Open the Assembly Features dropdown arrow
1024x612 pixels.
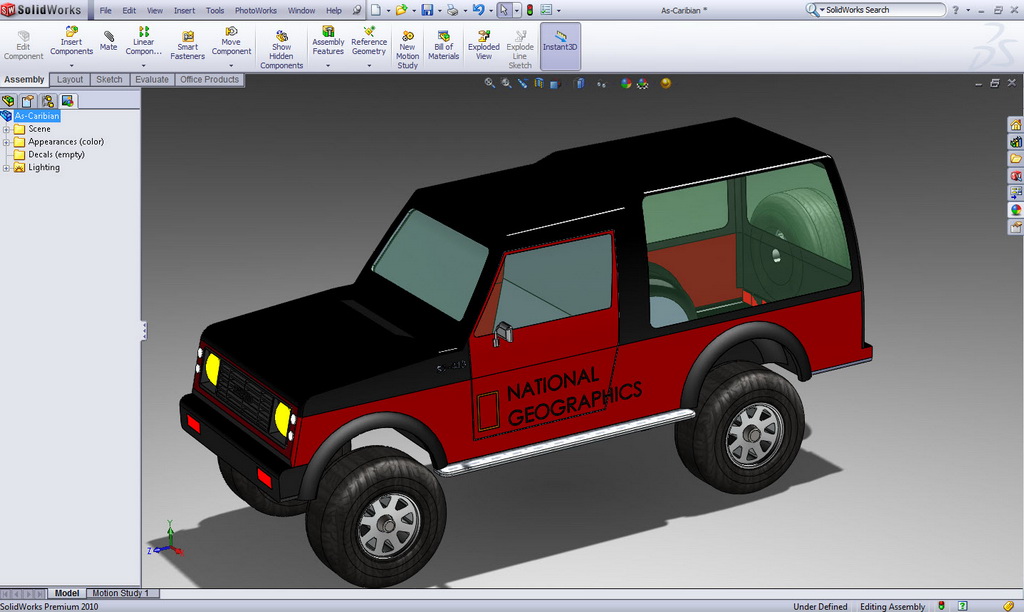pyautogui.click(x=328, y=66)
